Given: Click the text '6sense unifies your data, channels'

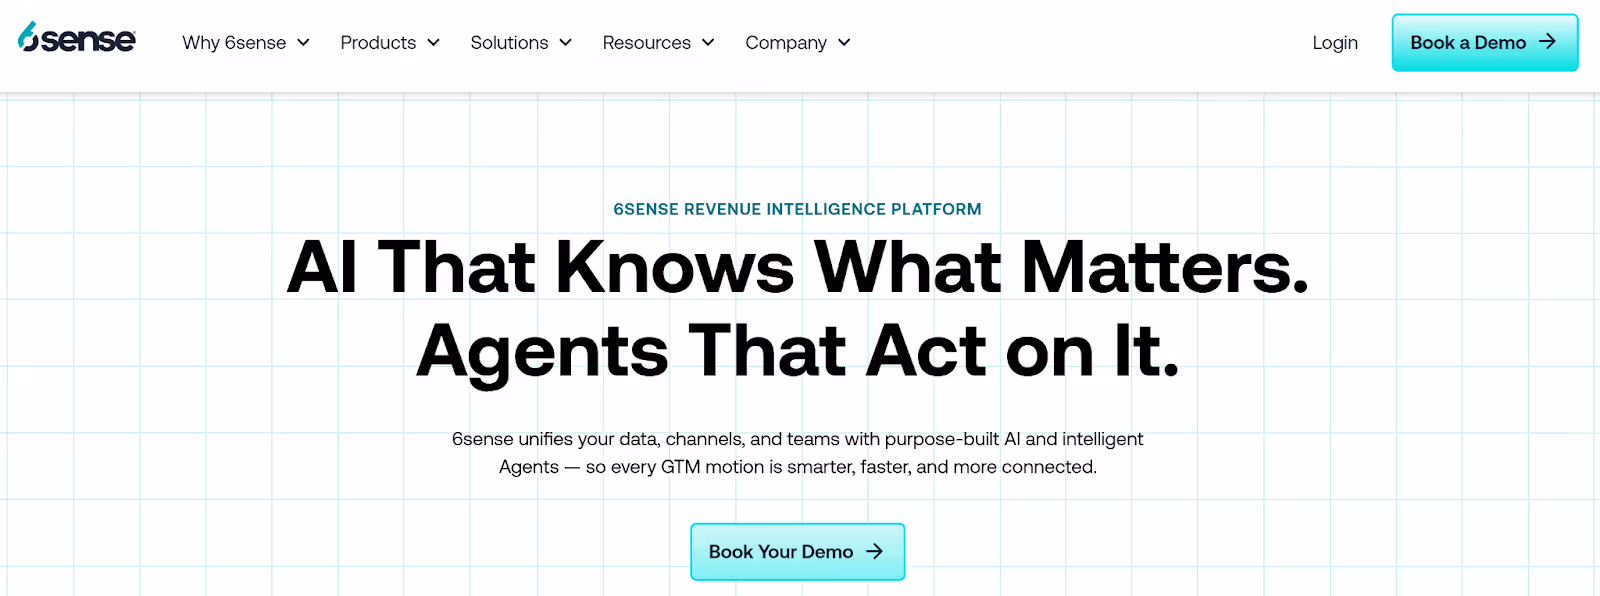Looking at the screenshot, I should click(599, 439).
